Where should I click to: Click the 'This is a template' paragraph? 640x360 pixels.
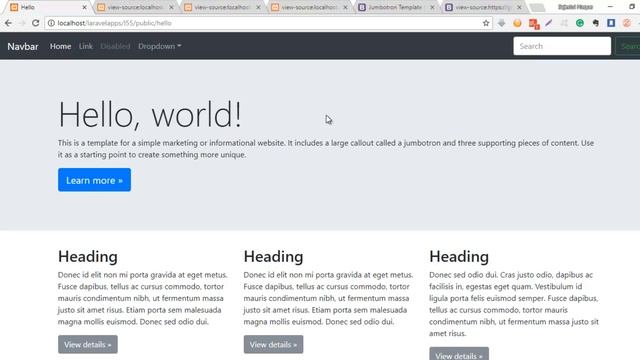coord(326,149)
